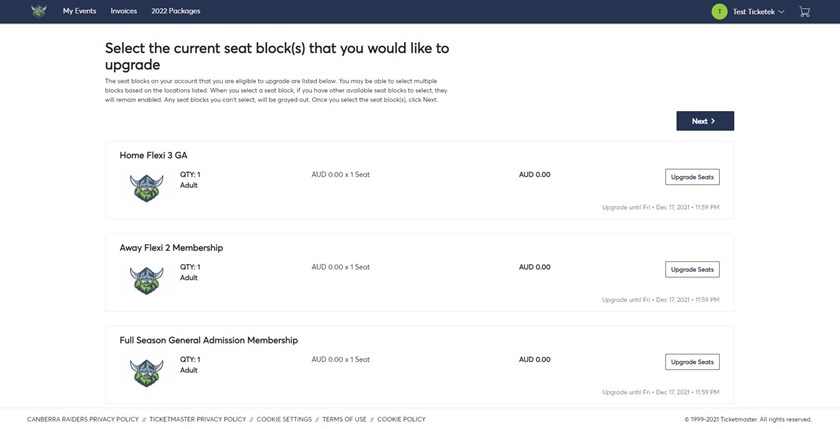Upgrade Seats for Full Season General Admission
The height and width of the screenshot is (429, 840).
point(692,362)
